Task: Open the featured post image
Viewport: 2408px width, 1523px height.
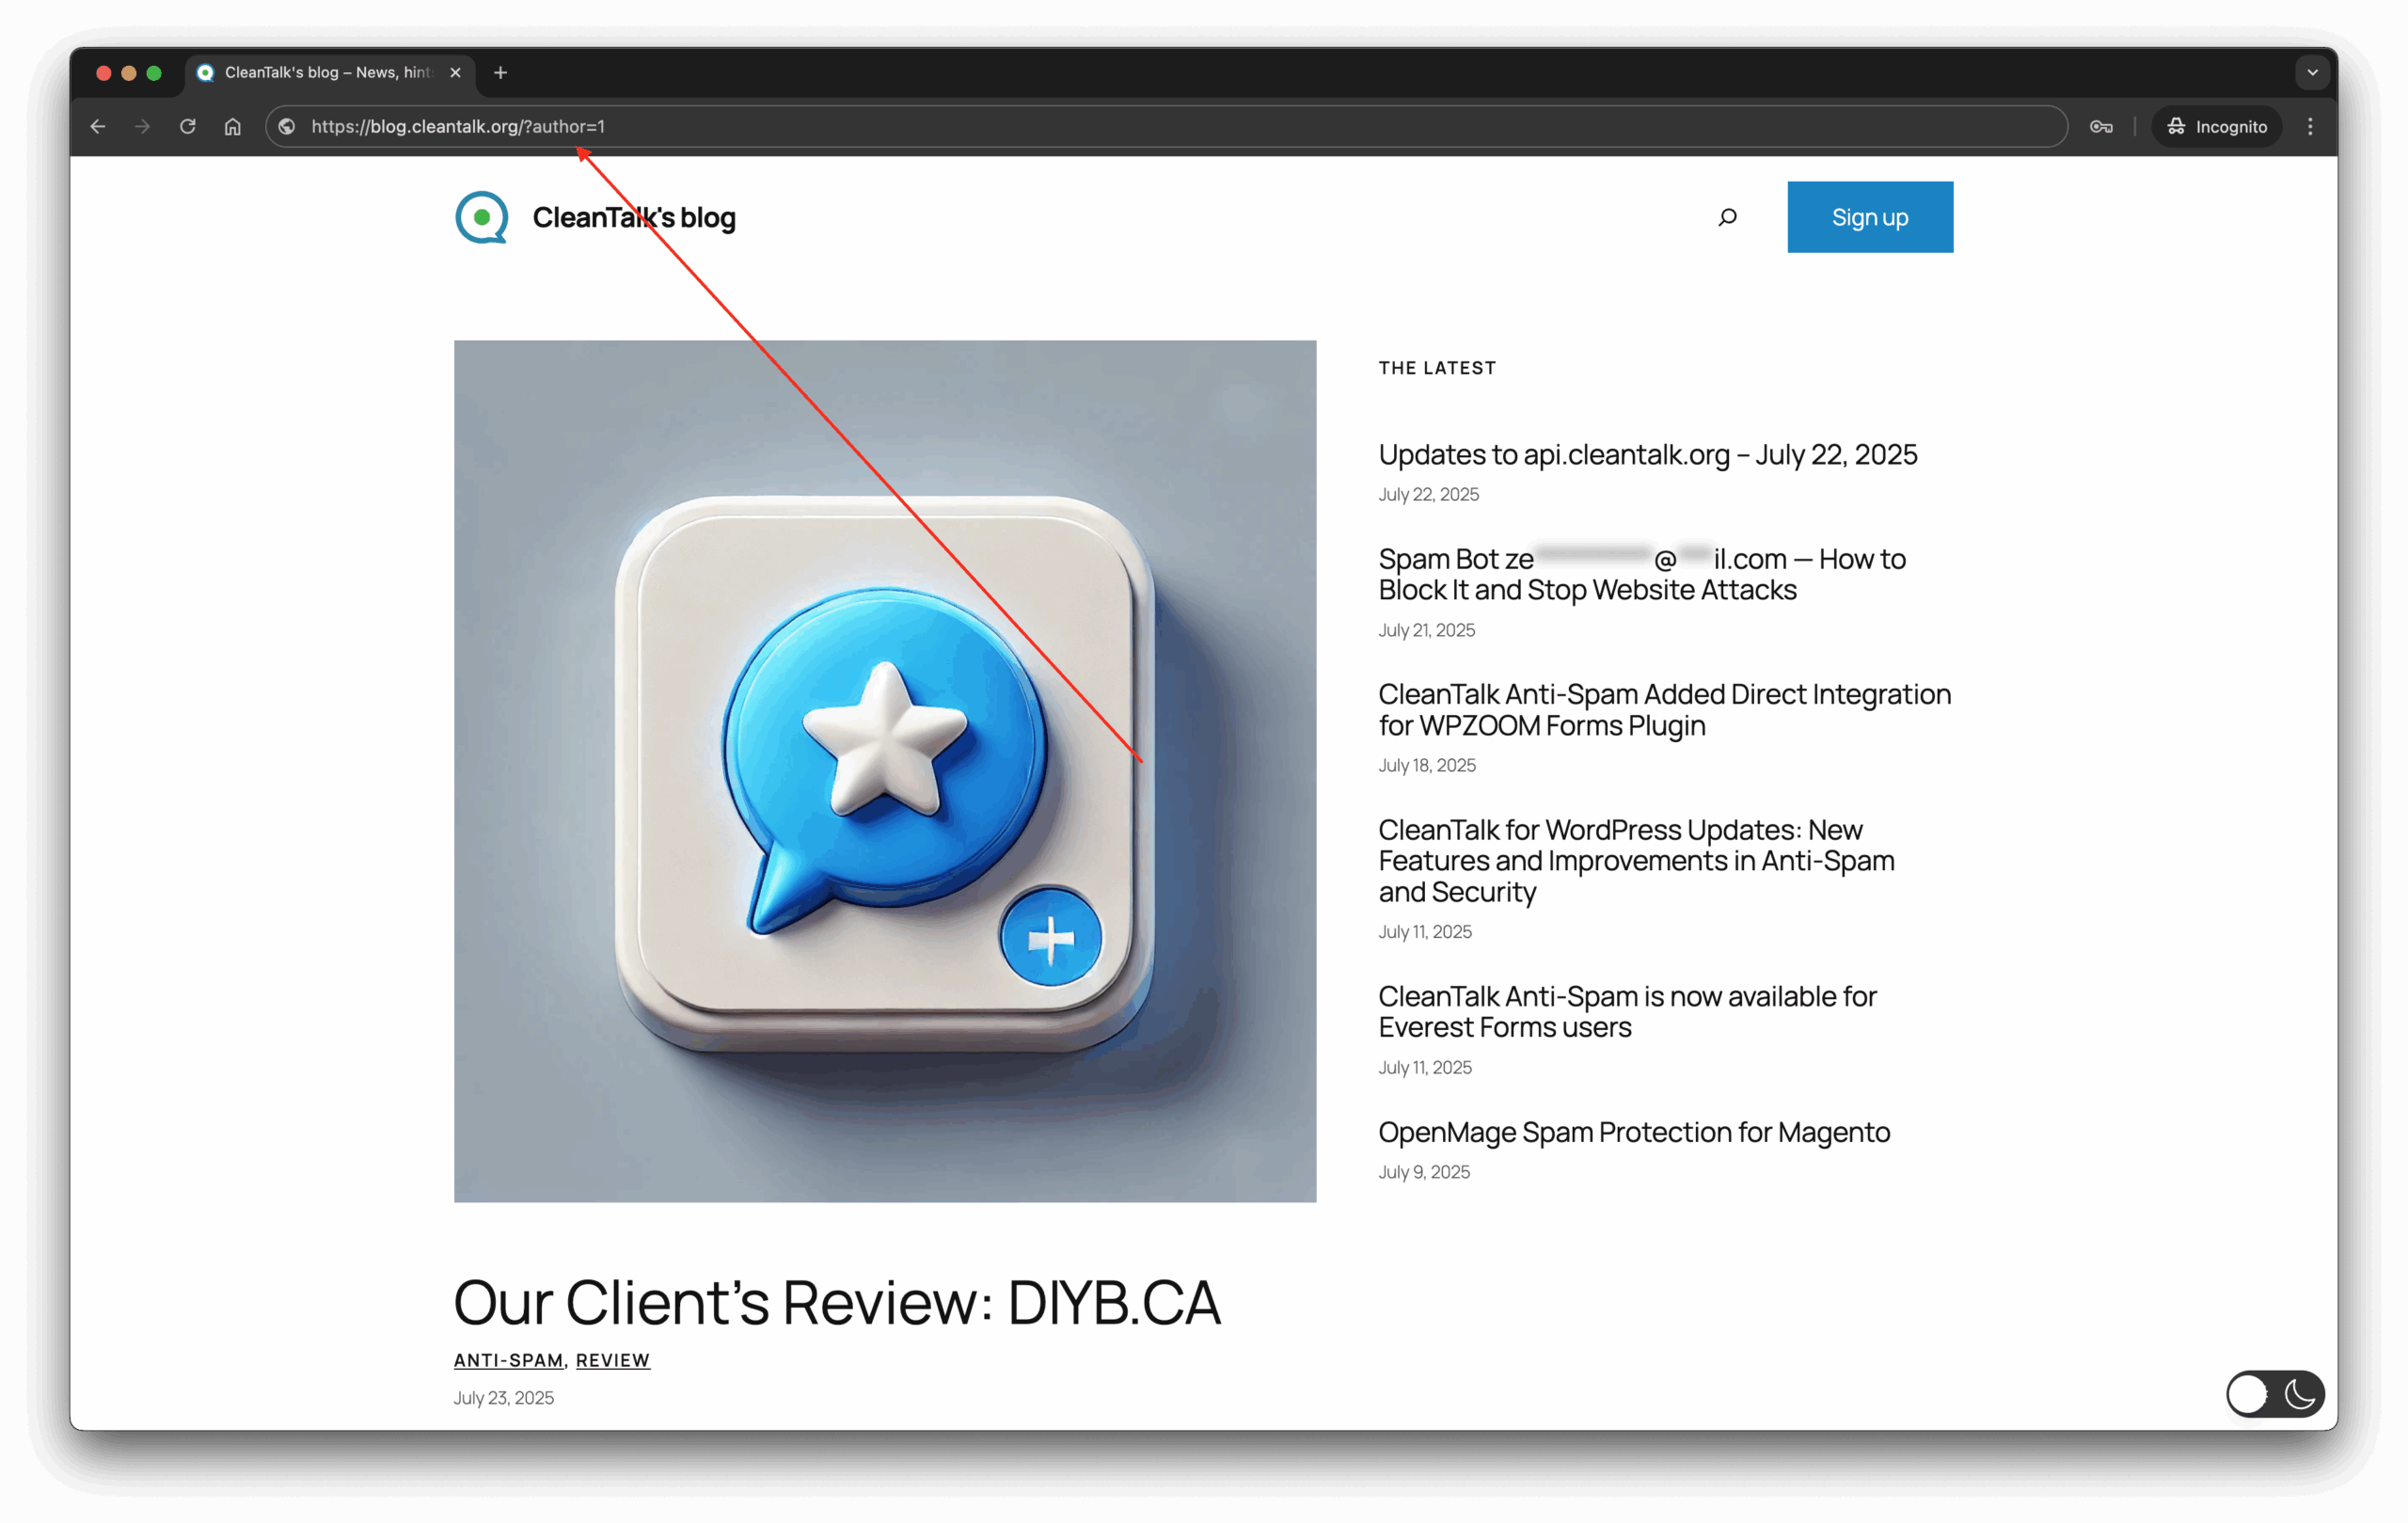Action: (x=885, y=771)
